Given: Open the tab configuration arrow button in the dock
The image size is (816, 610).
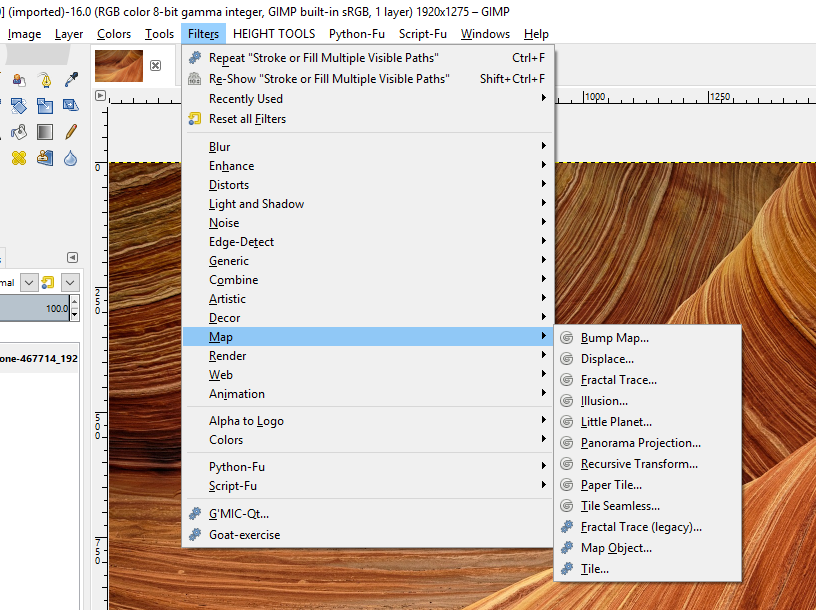Looking at the screenshot, I should [x=72, y=258].
